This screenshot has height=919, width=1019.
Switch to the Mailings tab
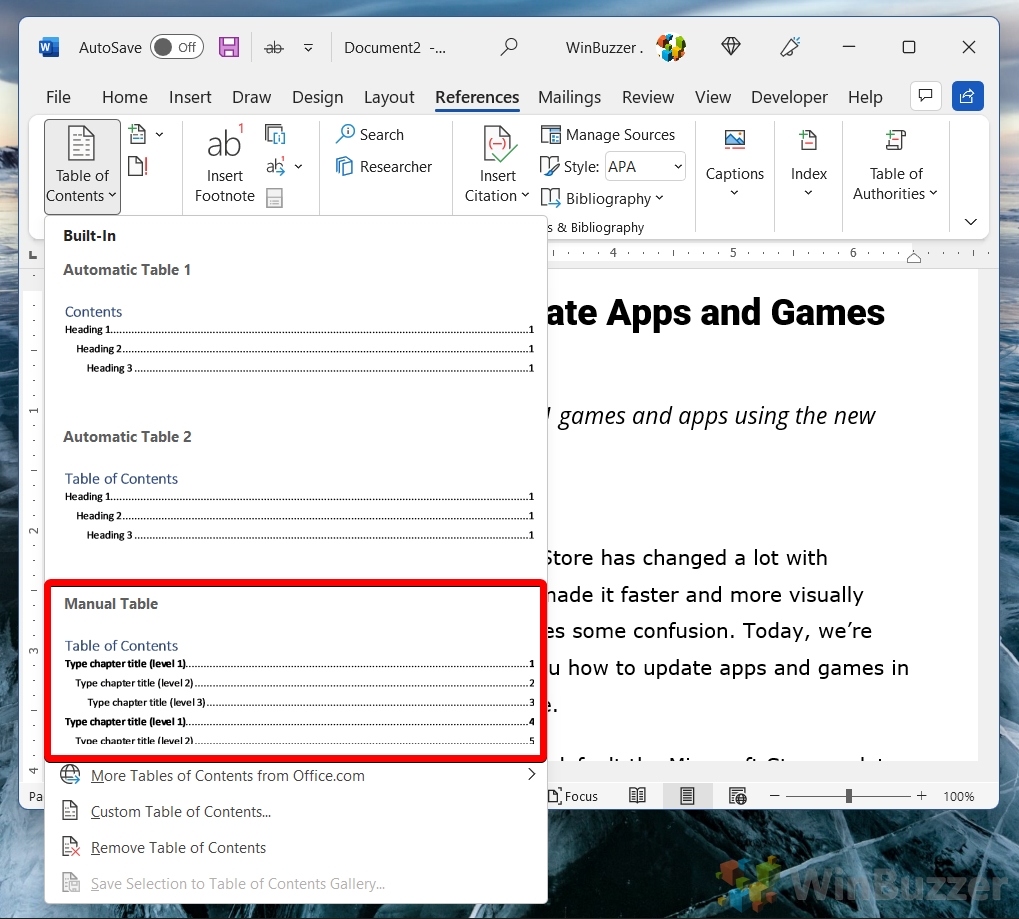tap(569, 97)
